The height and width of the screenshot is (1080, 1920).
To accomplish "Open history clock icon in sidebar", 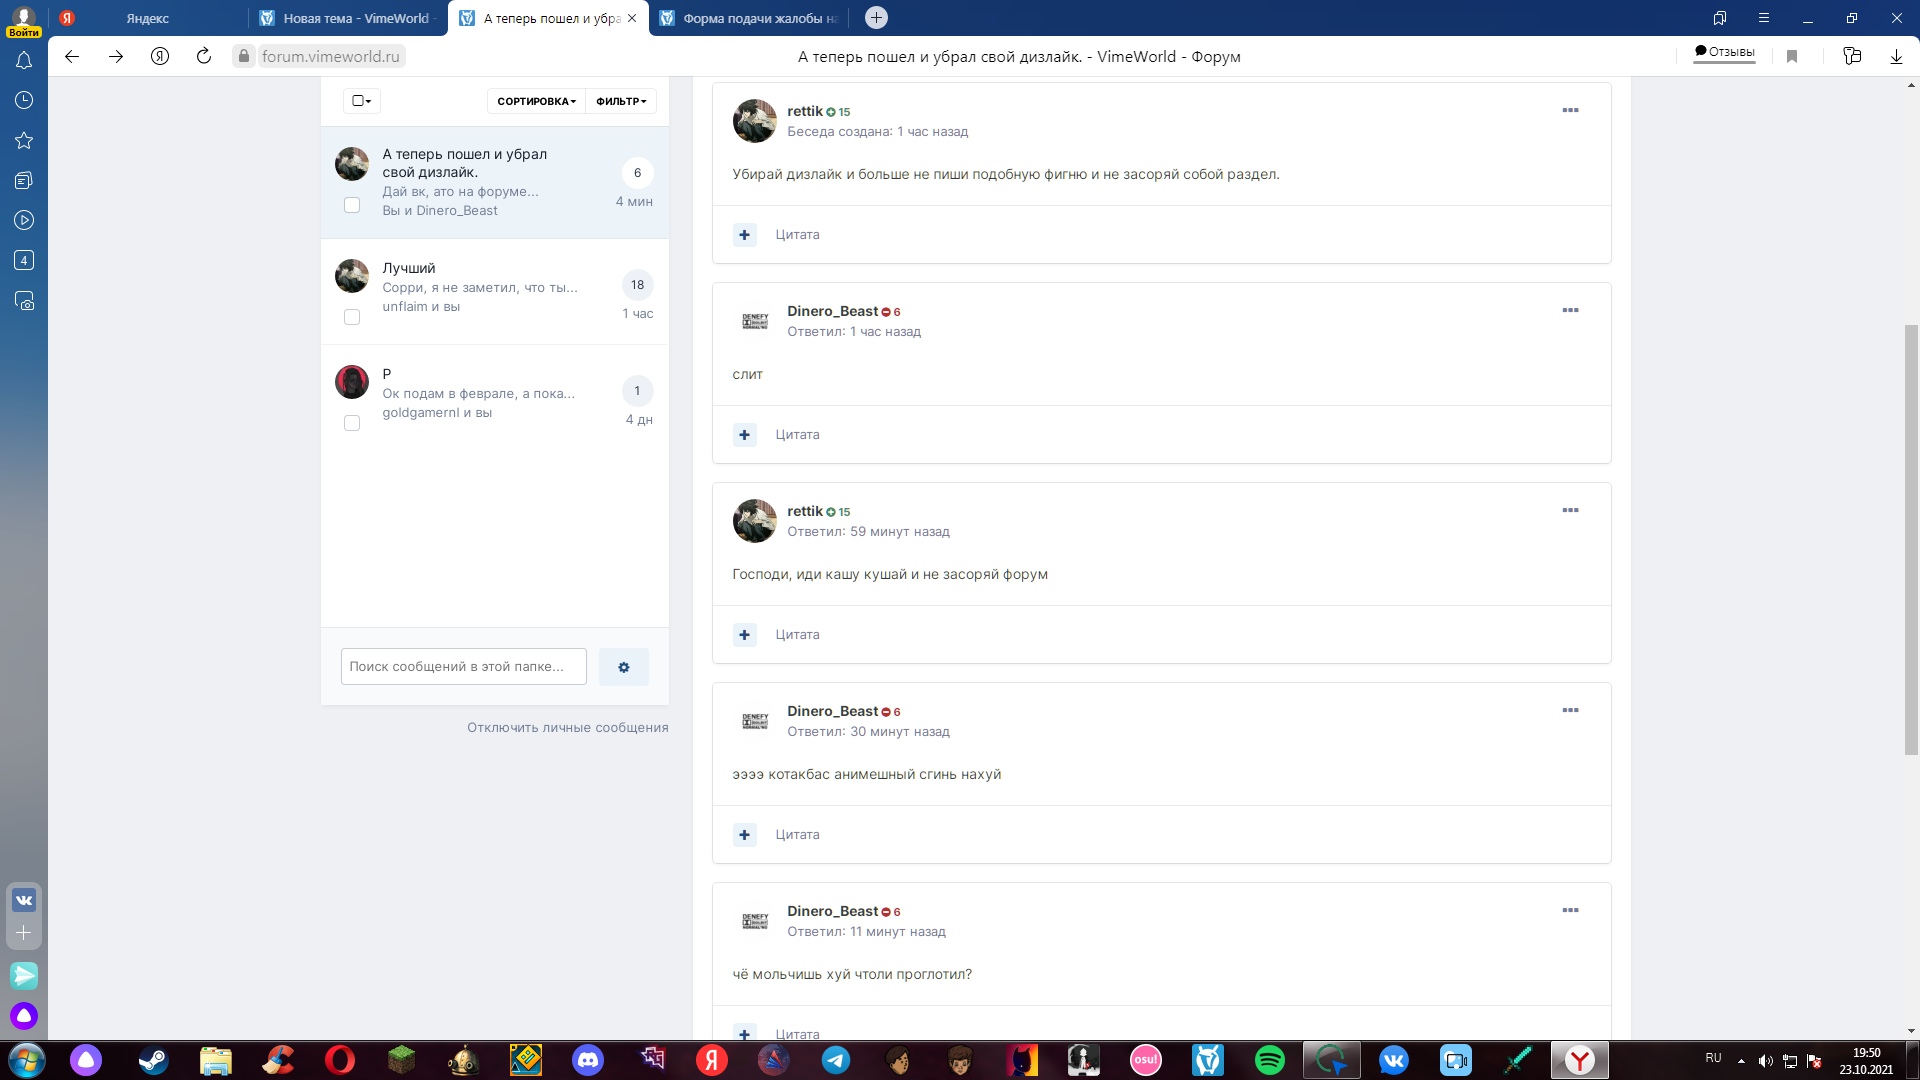I will tap(24, 100).
